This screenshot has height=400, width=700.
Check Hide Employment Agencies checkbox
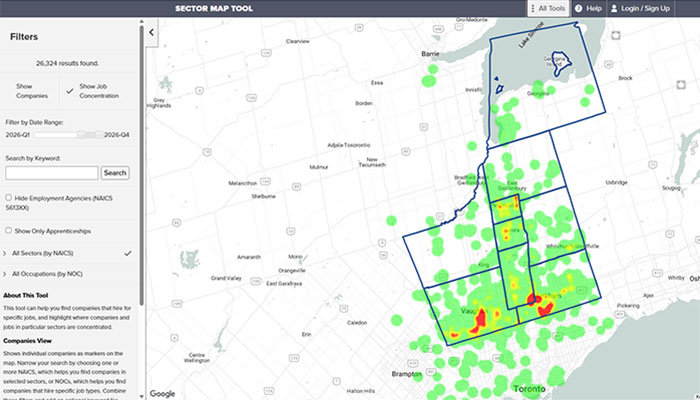(x=8, y=197)
